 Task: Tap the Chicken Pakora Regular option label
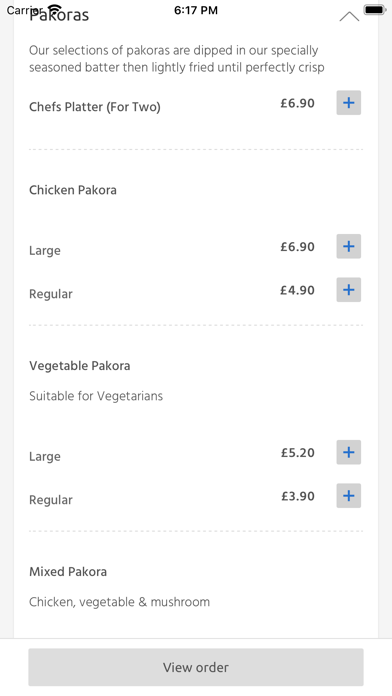tap(51, 294)
